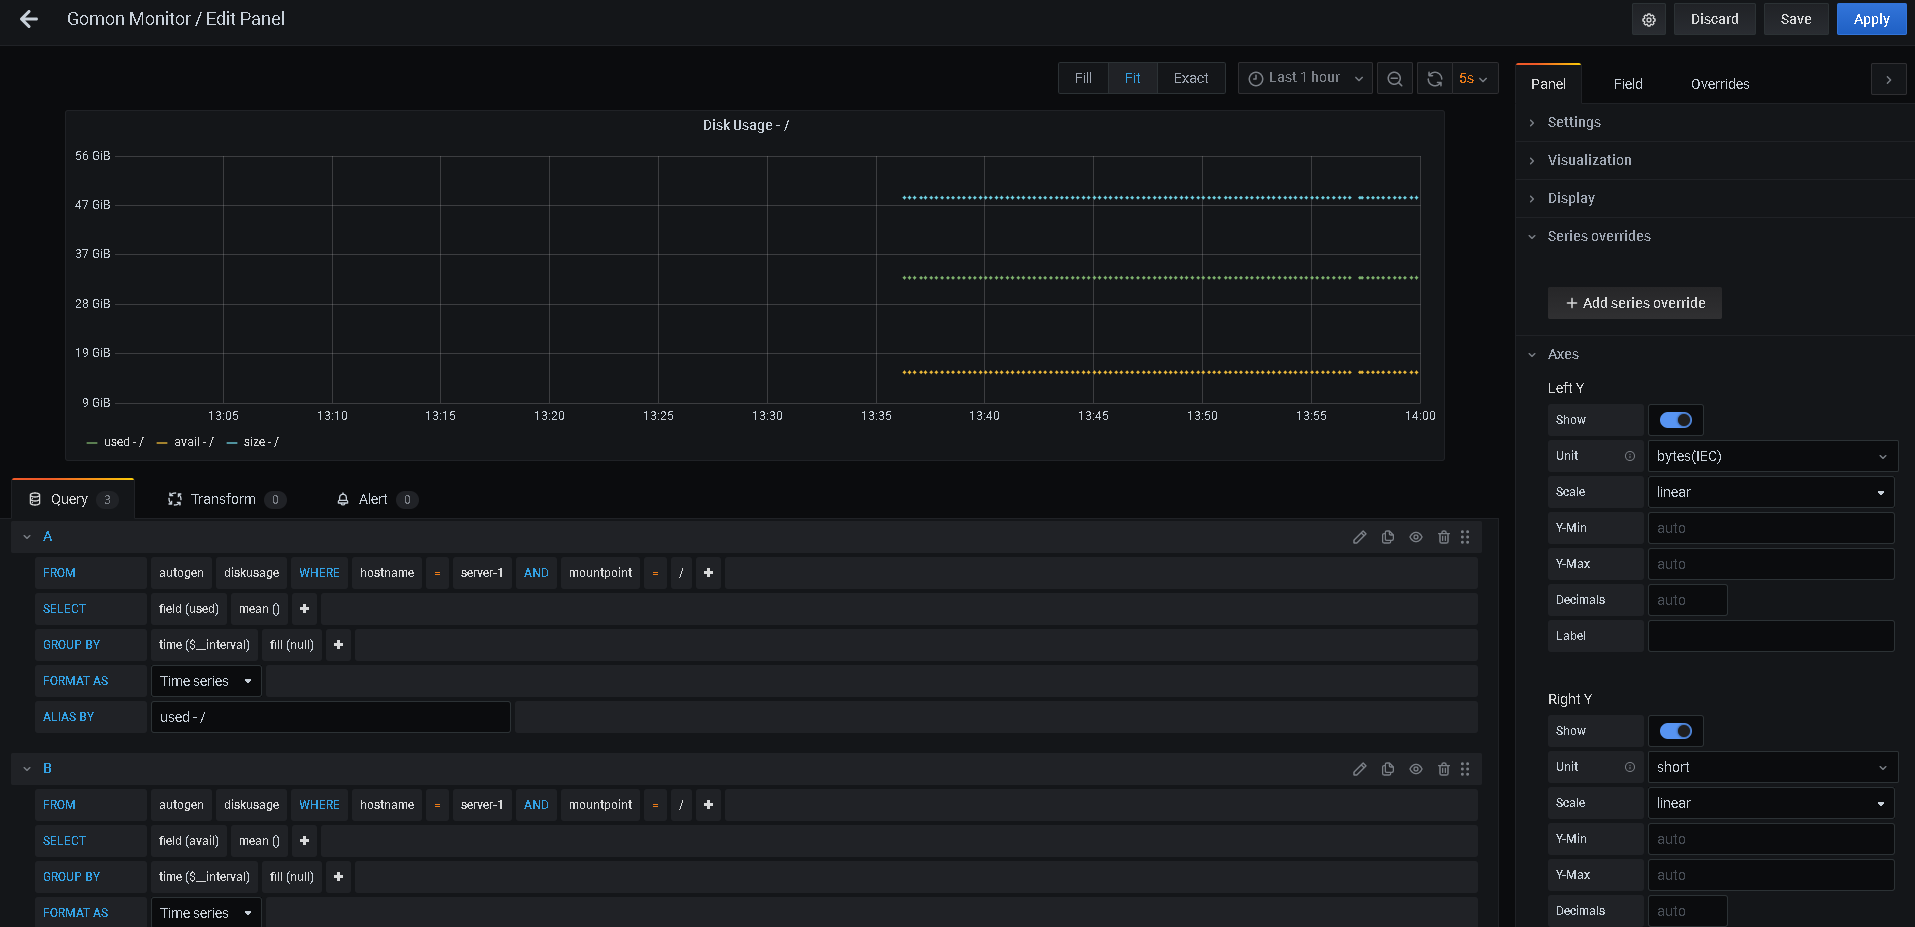This screenshot has height=927, width=1915.
Task: Duplicate query A
Action: pyautogui.click(x=1388, y=537)
